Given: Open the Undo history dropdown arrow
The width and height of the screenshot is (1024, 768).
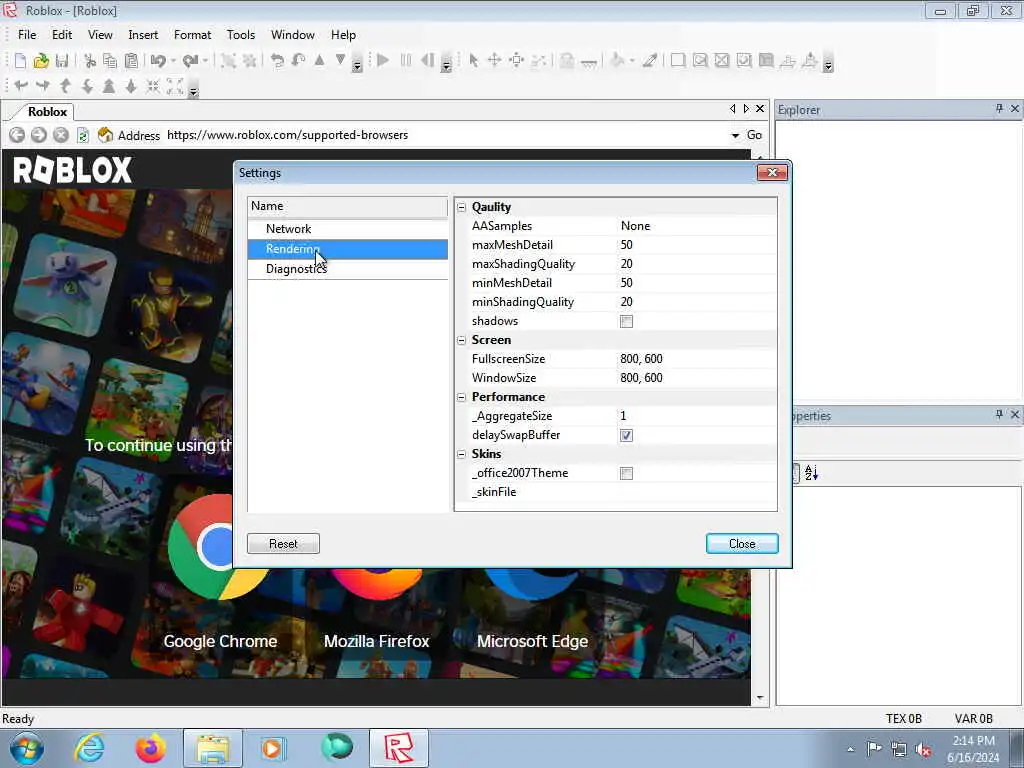Looking at the screenshot, I should [x=173, y=61].
